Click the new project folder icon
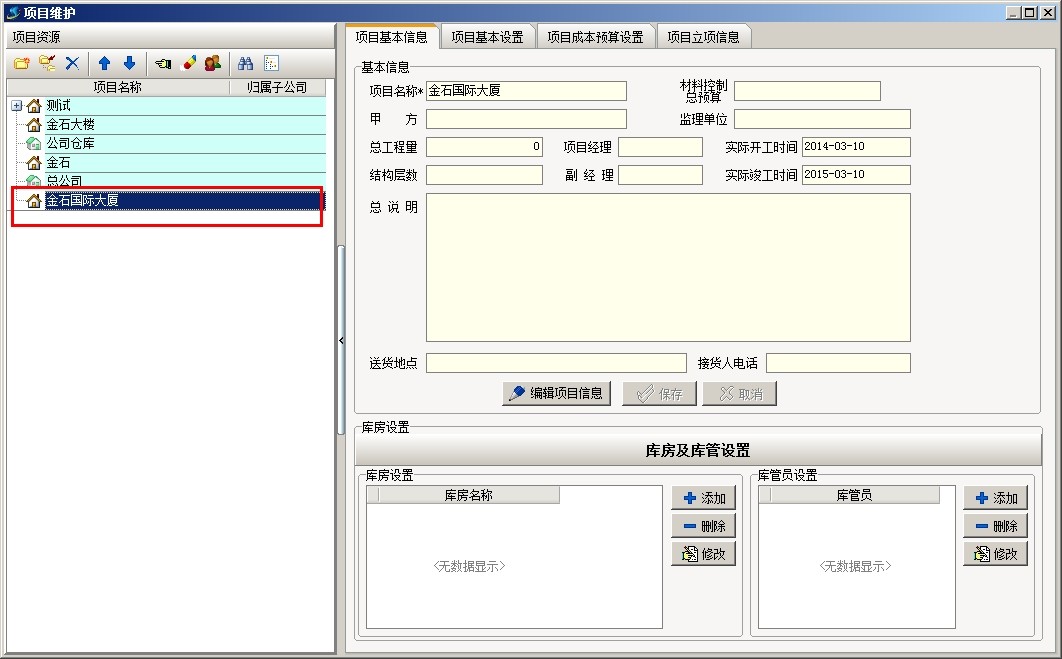1062x659 pixels. coord(21,64)
